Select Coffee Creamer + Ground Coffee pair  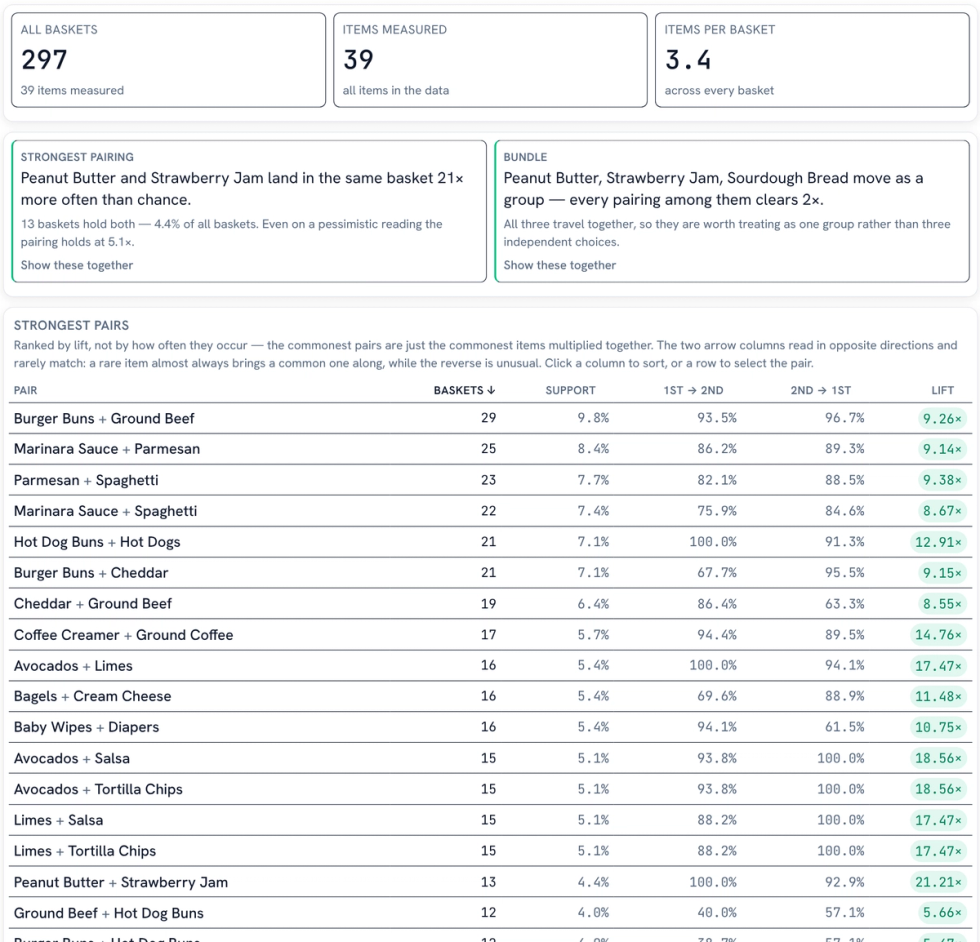click(x=490, y=634)
